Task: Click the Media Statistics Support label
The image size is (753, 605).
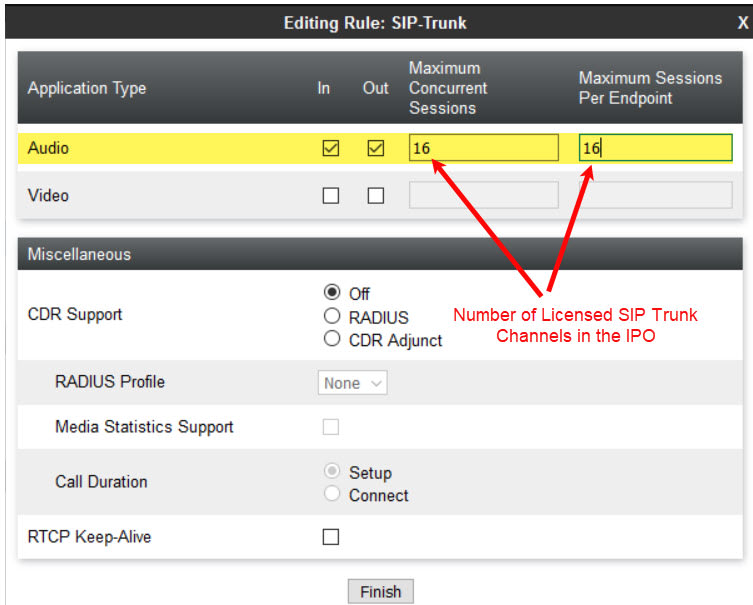Action: tap(144, 427)
